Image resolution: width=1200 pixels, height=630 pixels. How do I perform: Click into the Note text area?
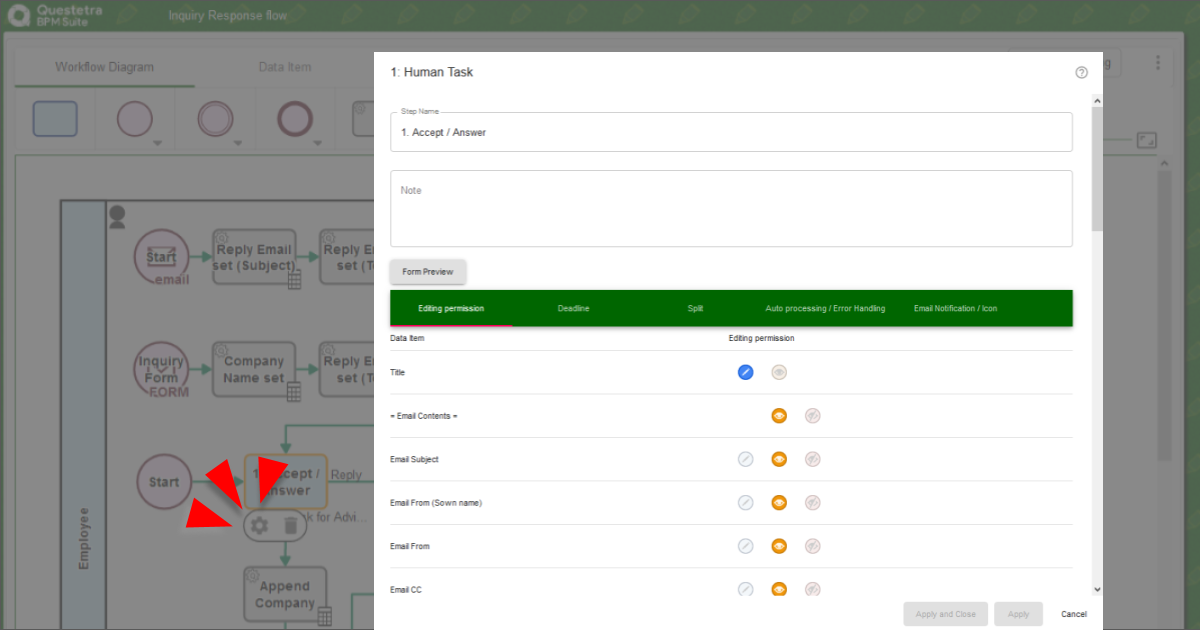730,208
